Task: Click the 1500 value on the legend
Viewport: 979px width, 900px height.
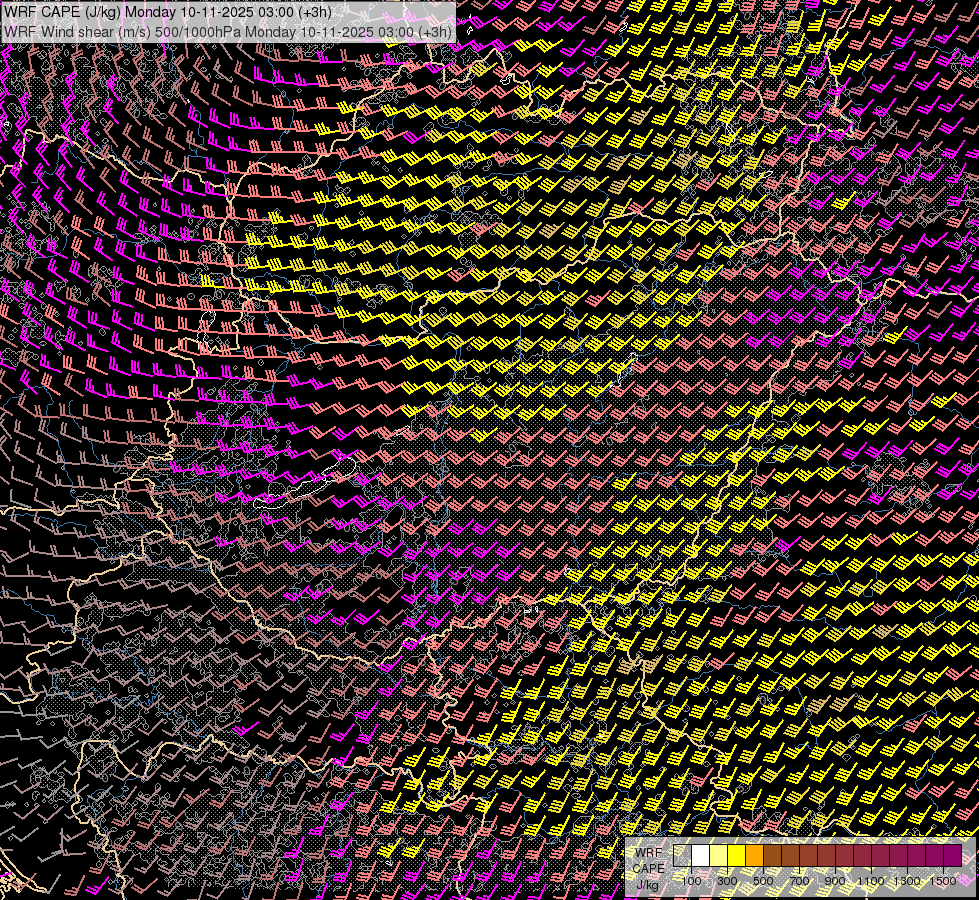Action: pyautogui.click(x=943, y=881)
